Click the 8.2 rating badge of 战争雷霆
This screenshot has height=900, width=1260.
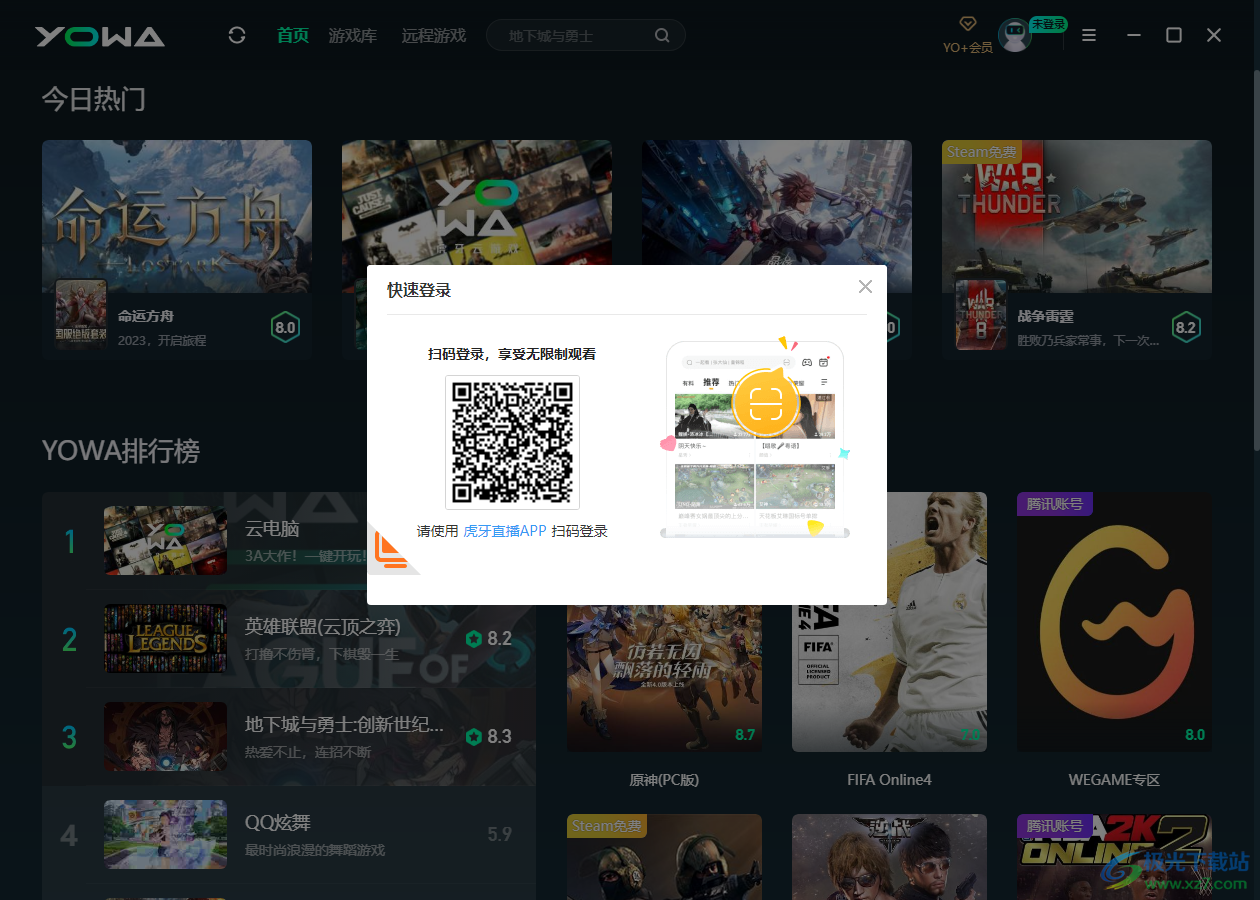1186,327
